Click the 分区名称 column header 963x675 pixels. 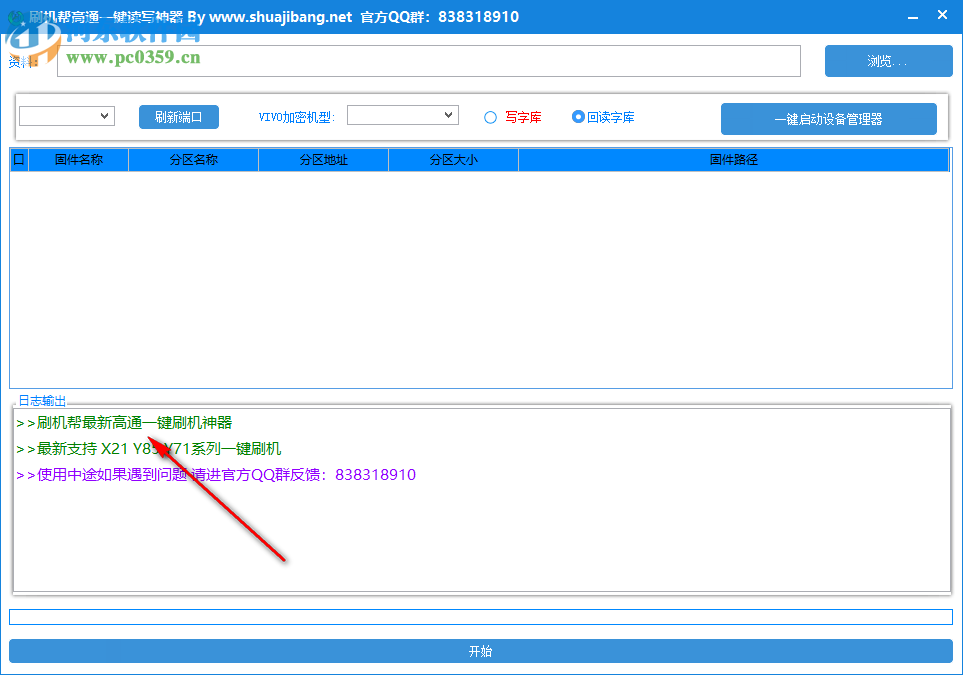(193, 160)
